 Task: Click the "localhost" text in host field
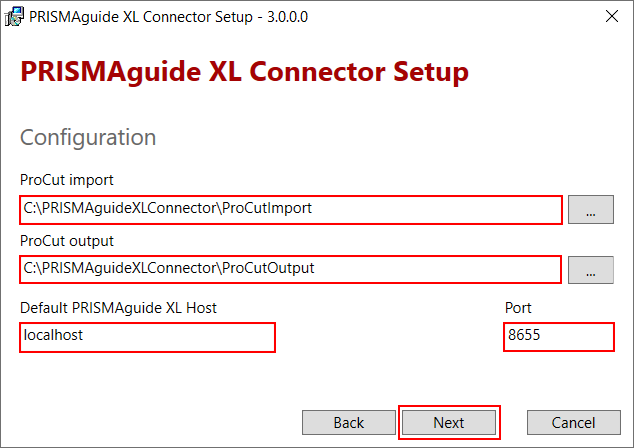54,336
